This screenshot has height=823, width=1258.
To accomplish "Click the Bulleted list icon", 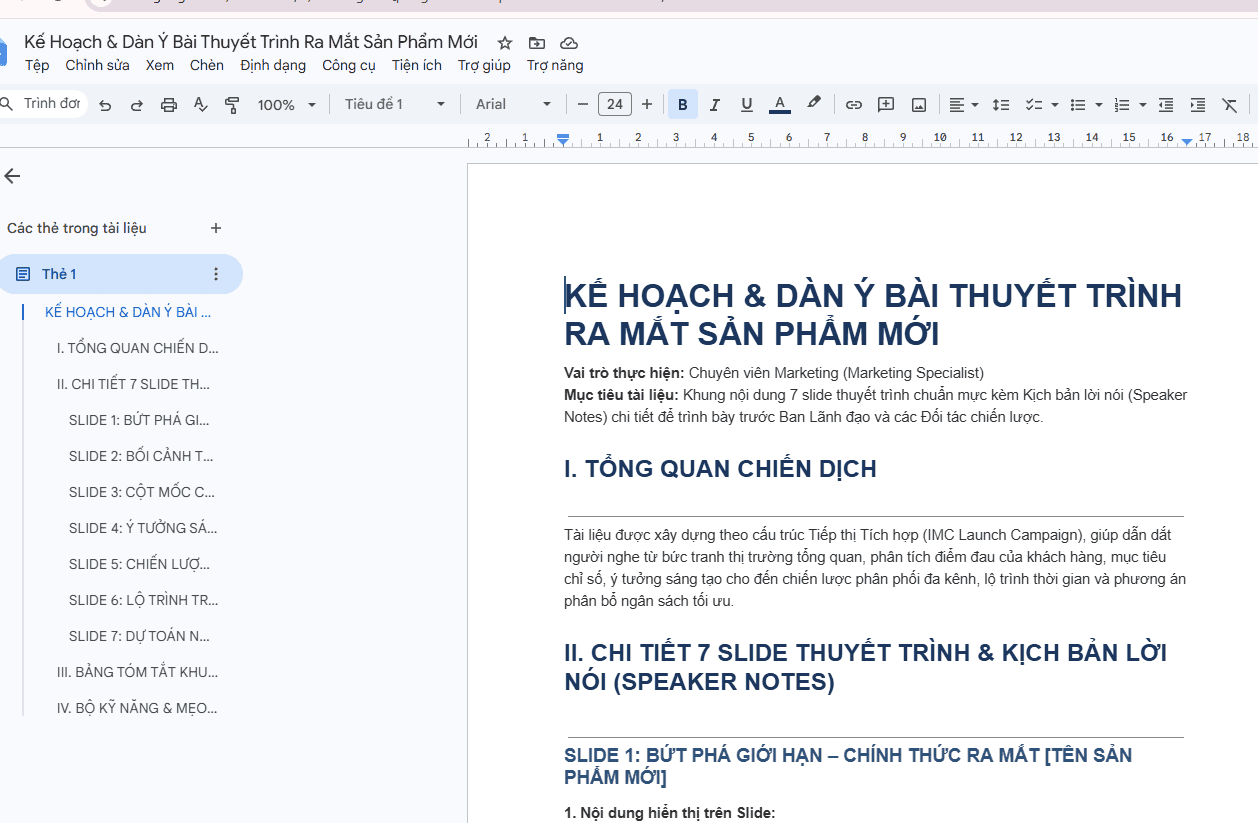I will (1078, 105).
